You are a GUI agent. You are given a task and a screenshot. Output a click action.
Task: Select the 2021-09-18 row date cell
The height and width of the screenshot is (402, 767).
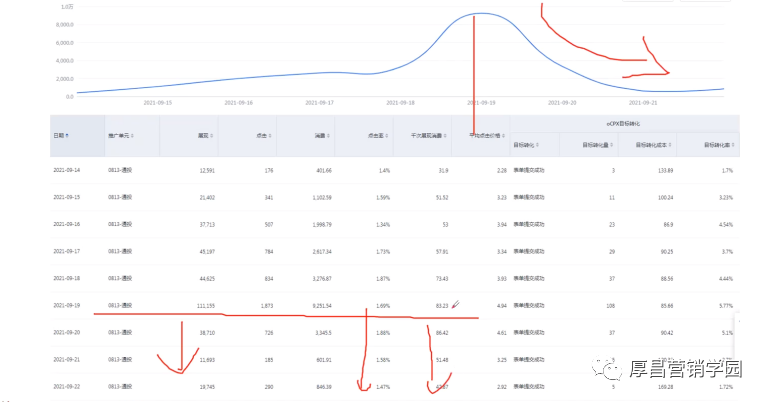coord(67,278)
